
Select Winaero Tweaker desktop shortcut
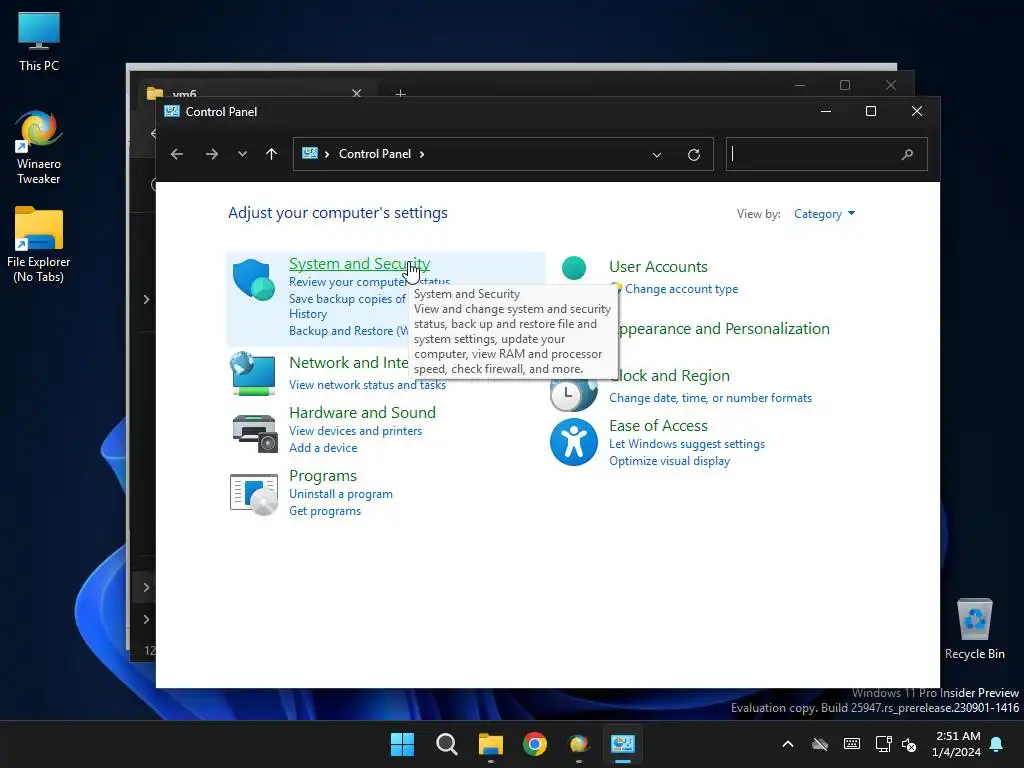point(39,148)
